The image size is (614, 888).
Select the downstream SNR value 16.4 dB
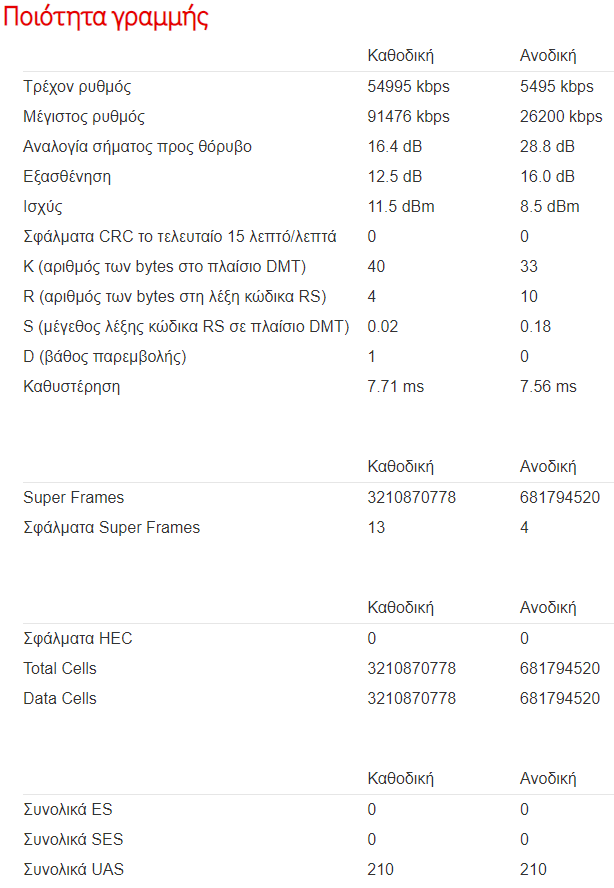click(395, 146)
